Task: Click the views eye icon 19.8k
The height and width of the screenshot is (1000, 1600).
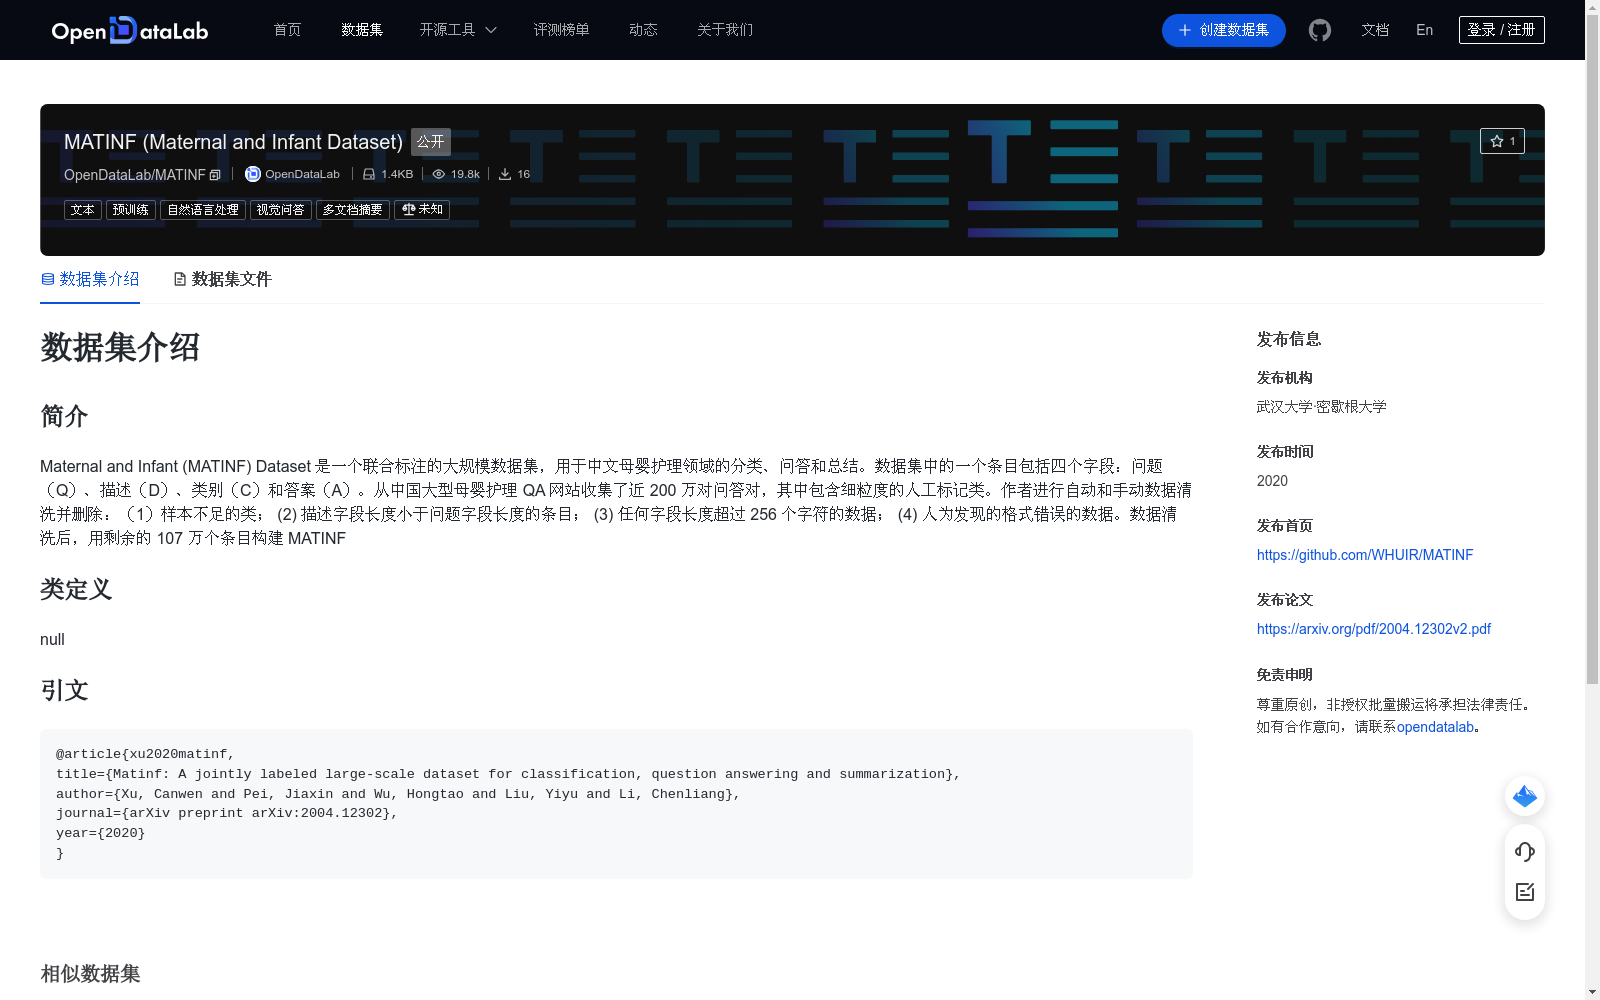Action: point(438,174)
